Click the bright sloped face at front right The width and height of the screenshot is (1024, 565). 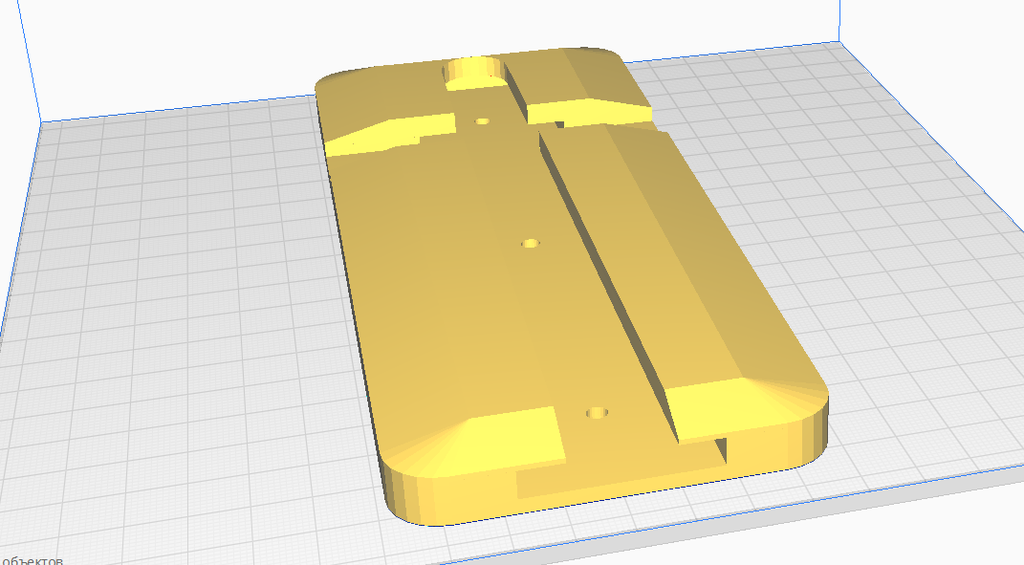tap(740, 405)
